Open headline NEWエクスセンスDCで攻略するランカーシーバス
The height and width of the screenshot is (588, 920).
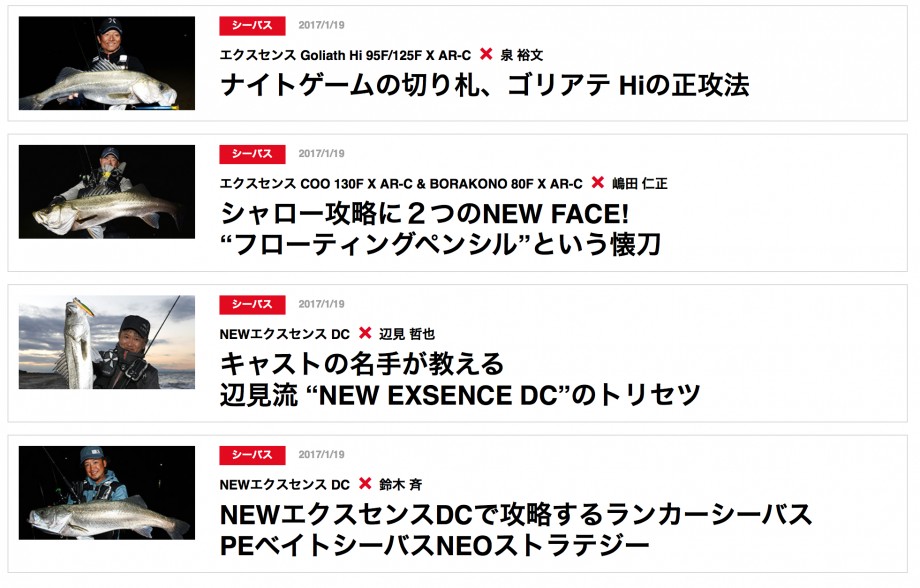[516, 515]
